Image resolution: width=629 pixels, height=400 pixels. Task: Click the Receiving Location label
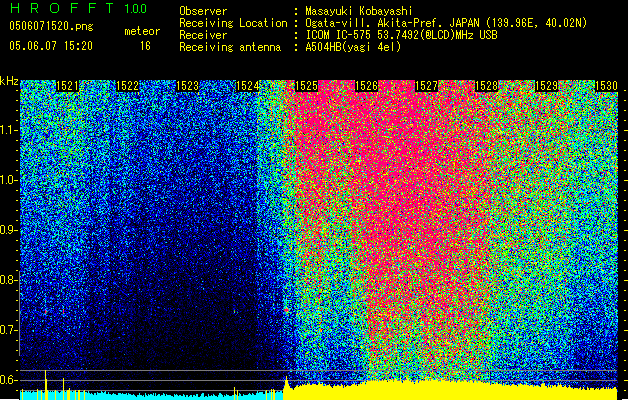(x=233, y=23)
